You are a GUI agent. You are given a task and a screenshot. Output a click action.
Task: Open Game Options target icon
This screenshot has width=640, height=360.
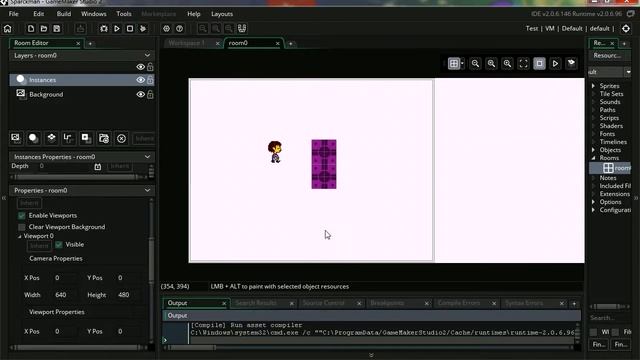[166, 29]
